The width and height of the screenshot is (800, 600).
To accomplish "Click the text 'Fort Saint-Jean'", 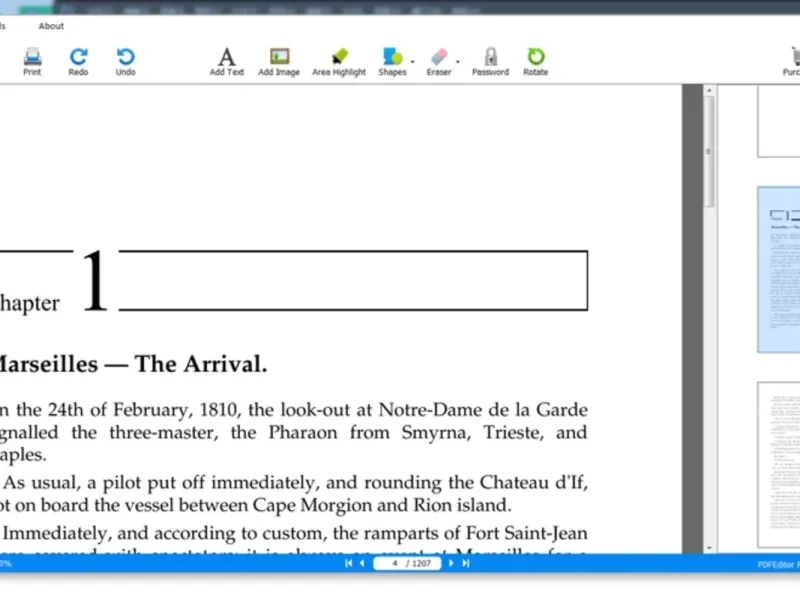I will [527, 533].
